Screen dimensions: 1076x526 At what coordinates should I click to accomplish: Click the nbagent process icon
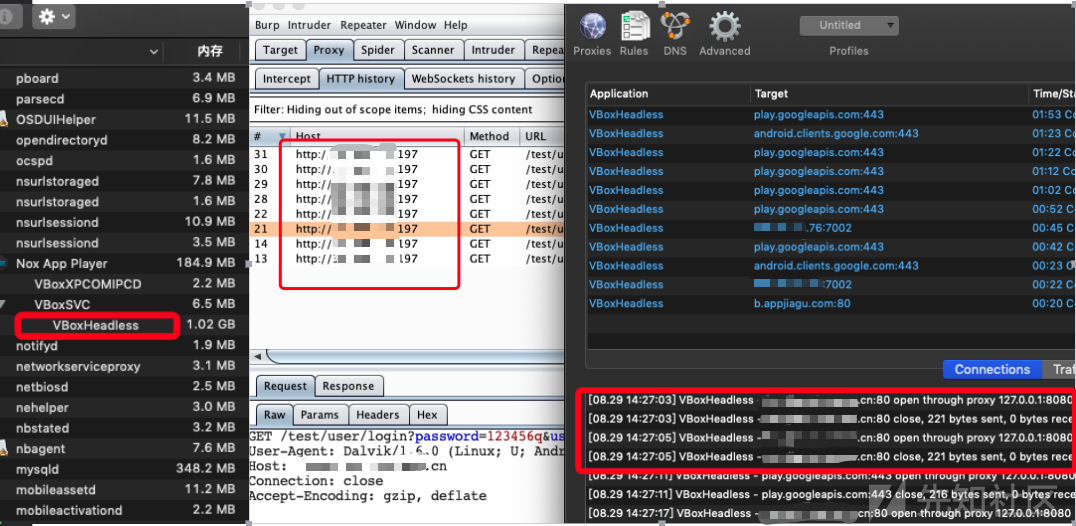(x=4, y=448)
